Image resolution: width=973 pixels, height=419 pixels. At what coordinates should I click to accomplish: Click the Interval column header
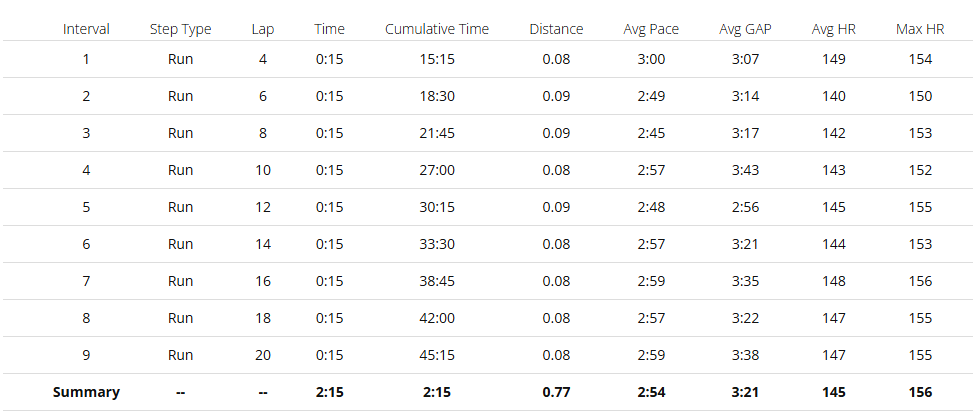pos(86,29)
